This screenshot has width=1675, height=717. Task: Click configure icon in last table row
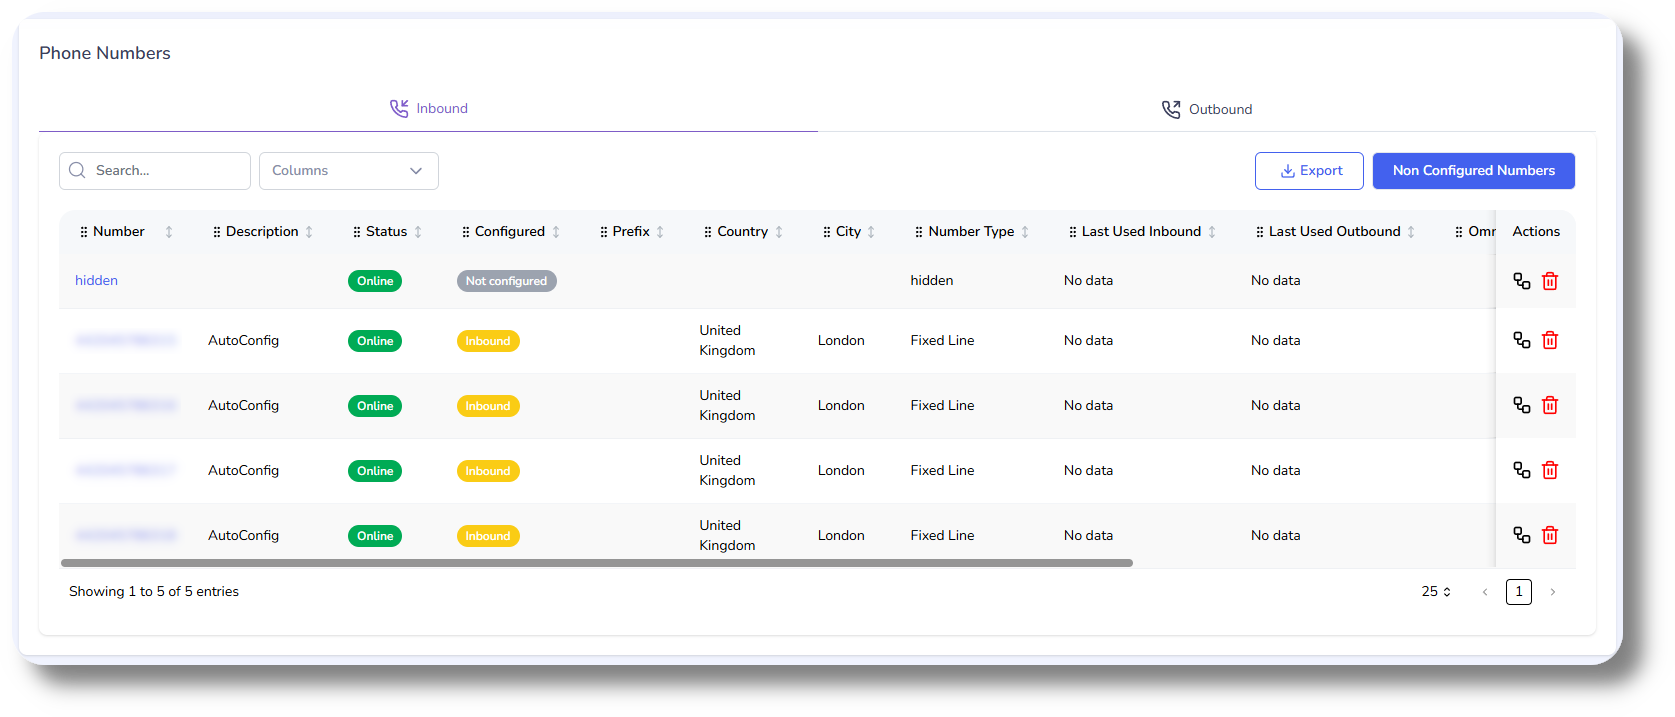[1521, 535]
